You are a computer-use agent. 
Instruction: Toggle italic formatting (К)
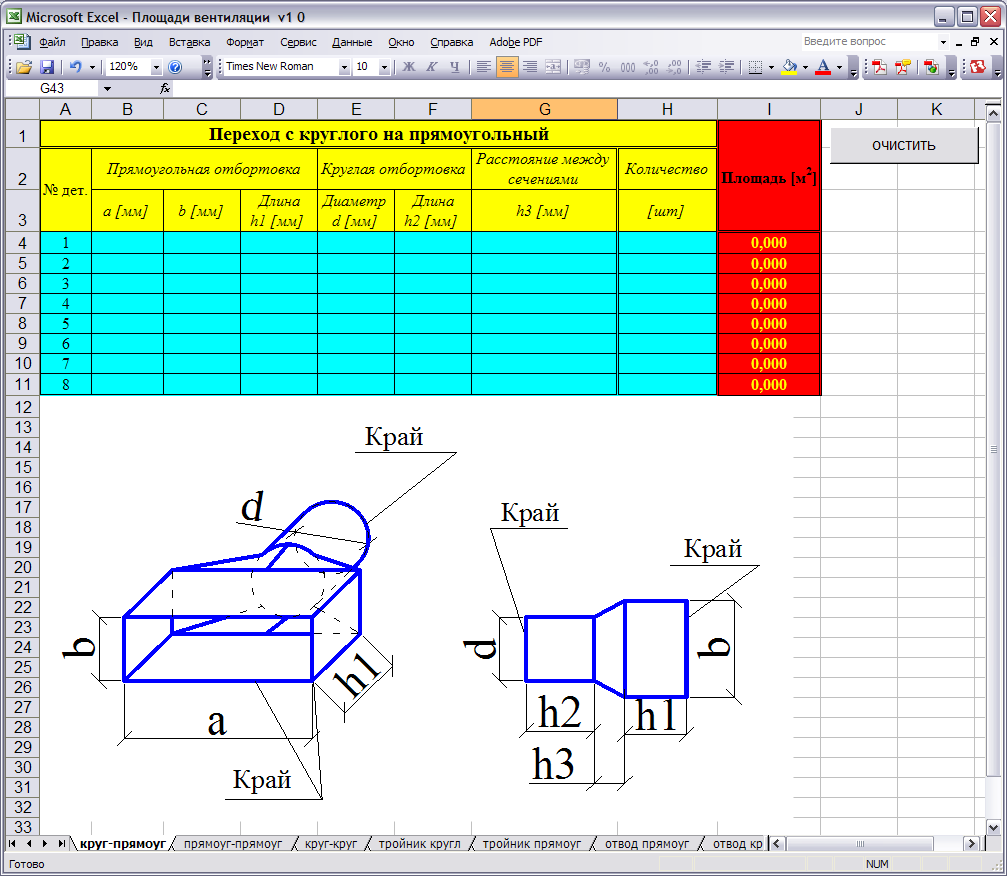pos(432,67)
